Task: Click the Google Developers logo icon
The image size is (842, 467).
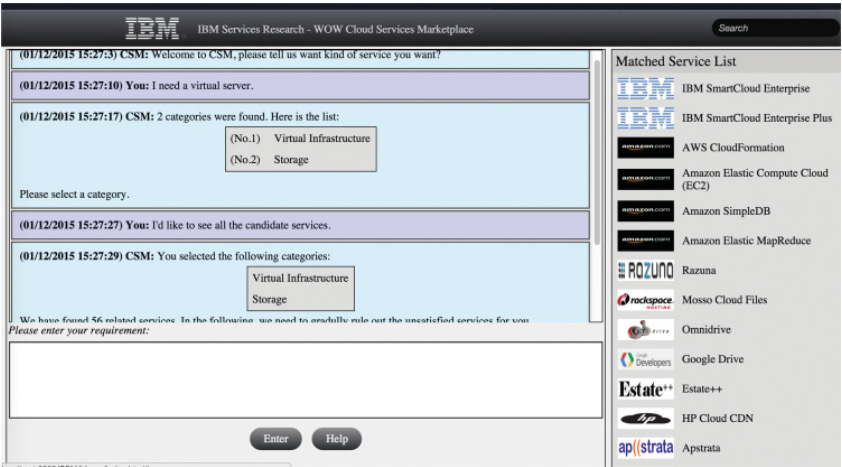Action: (645, 359)
